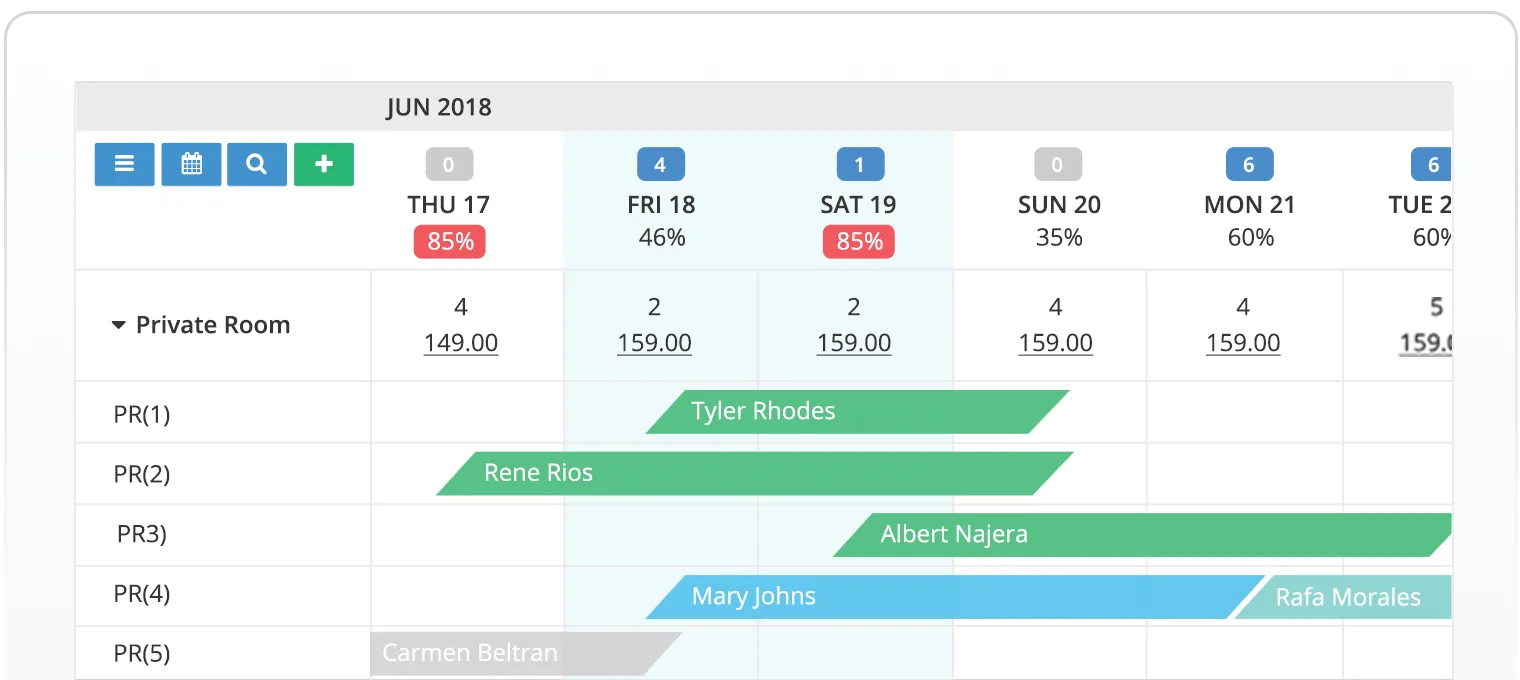
Task: Click the blue search magnifier button
Action: point(257,164)
